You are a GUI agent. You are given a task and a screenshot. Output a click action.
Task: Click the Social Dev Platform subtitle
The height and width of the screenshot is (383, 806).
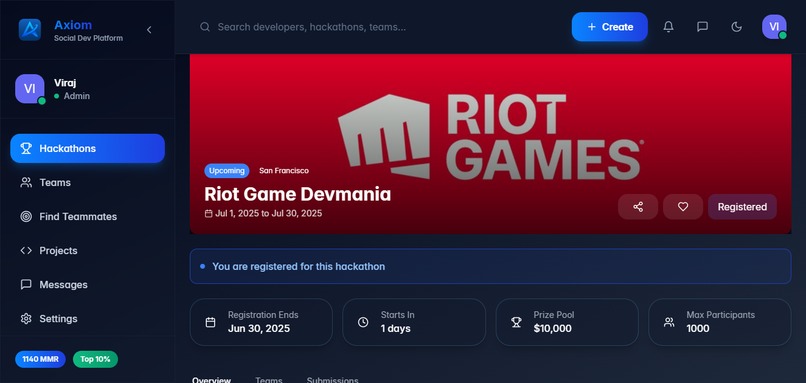[88, 38]
